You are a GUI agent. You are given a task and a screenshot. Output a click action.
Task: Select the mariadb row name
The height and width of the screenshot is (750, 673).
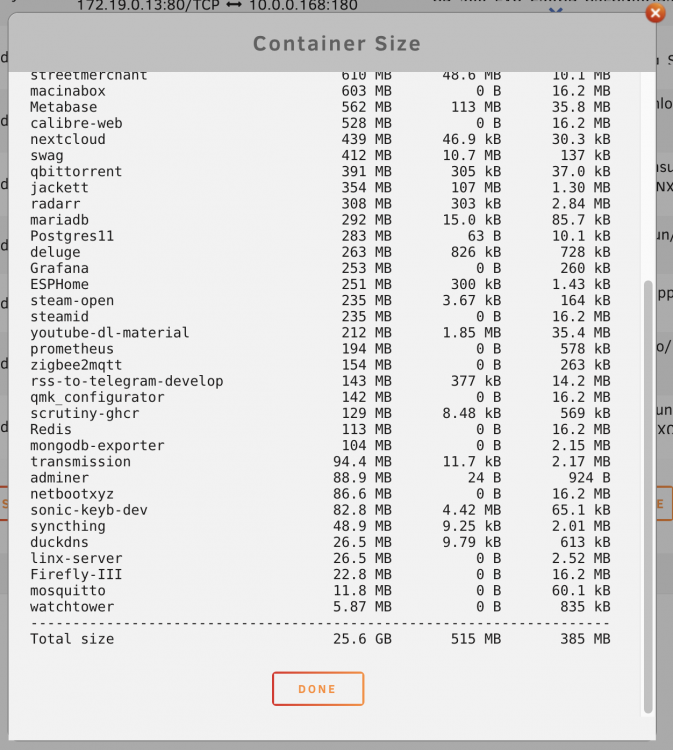tap(59, 220)
